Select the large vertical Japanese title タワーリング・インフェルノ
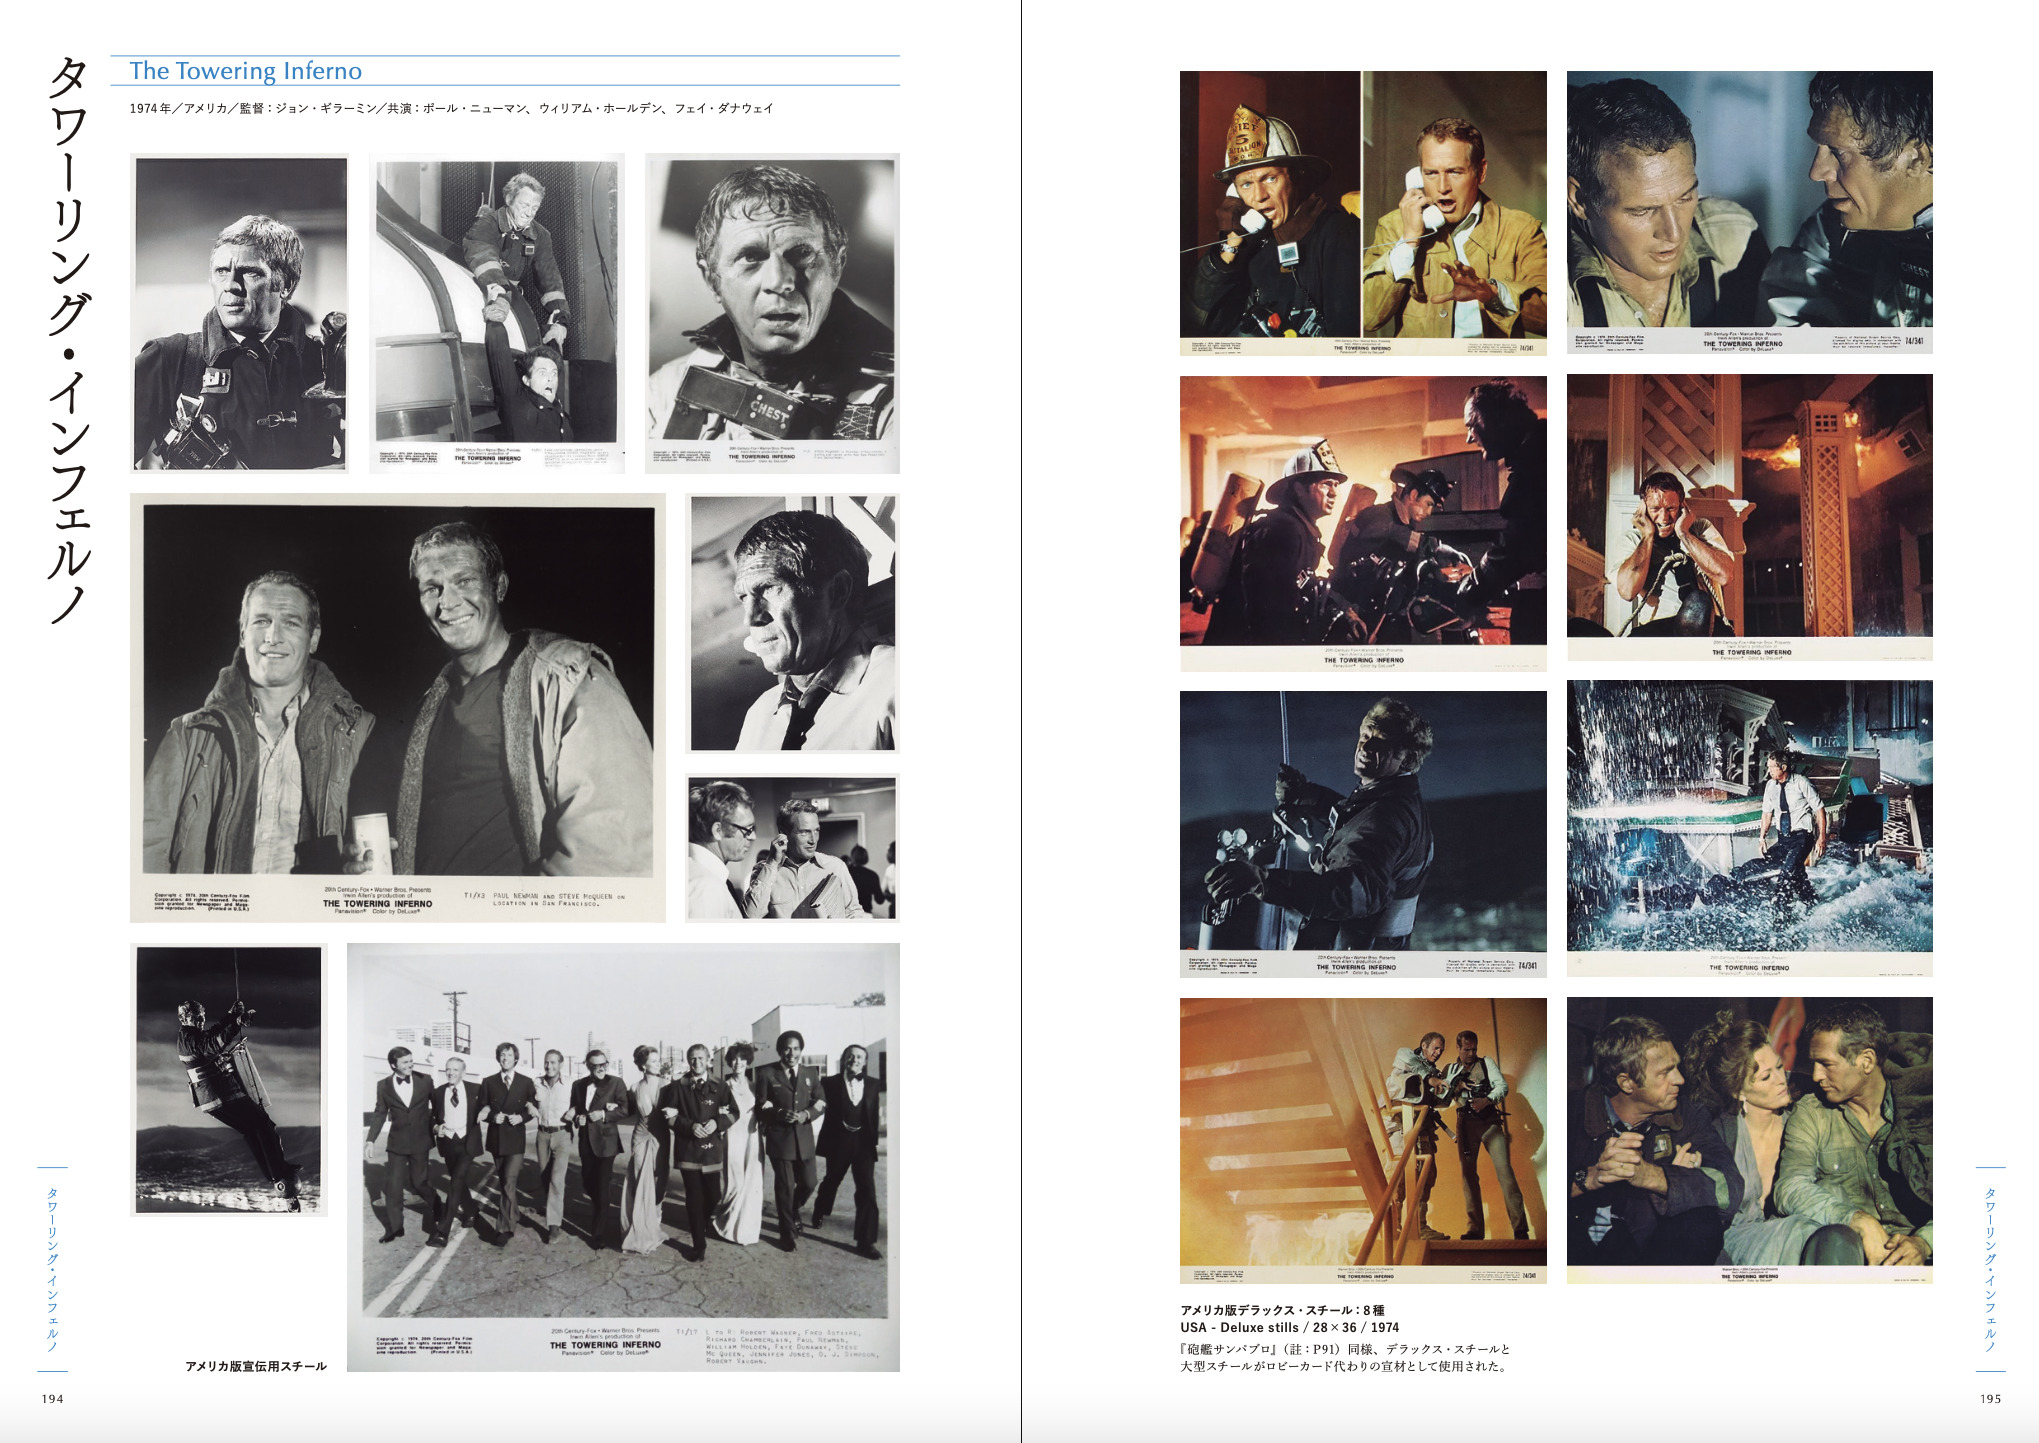2039x1443 pixels. (70, 341)
